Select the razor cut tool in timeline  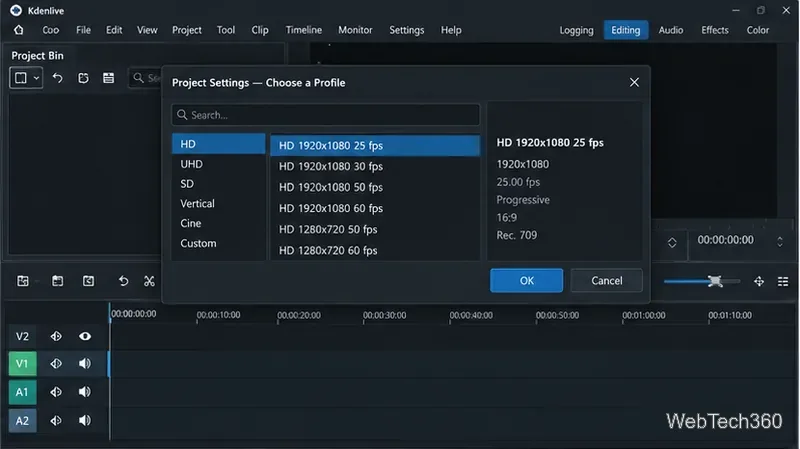coord(149,281)
